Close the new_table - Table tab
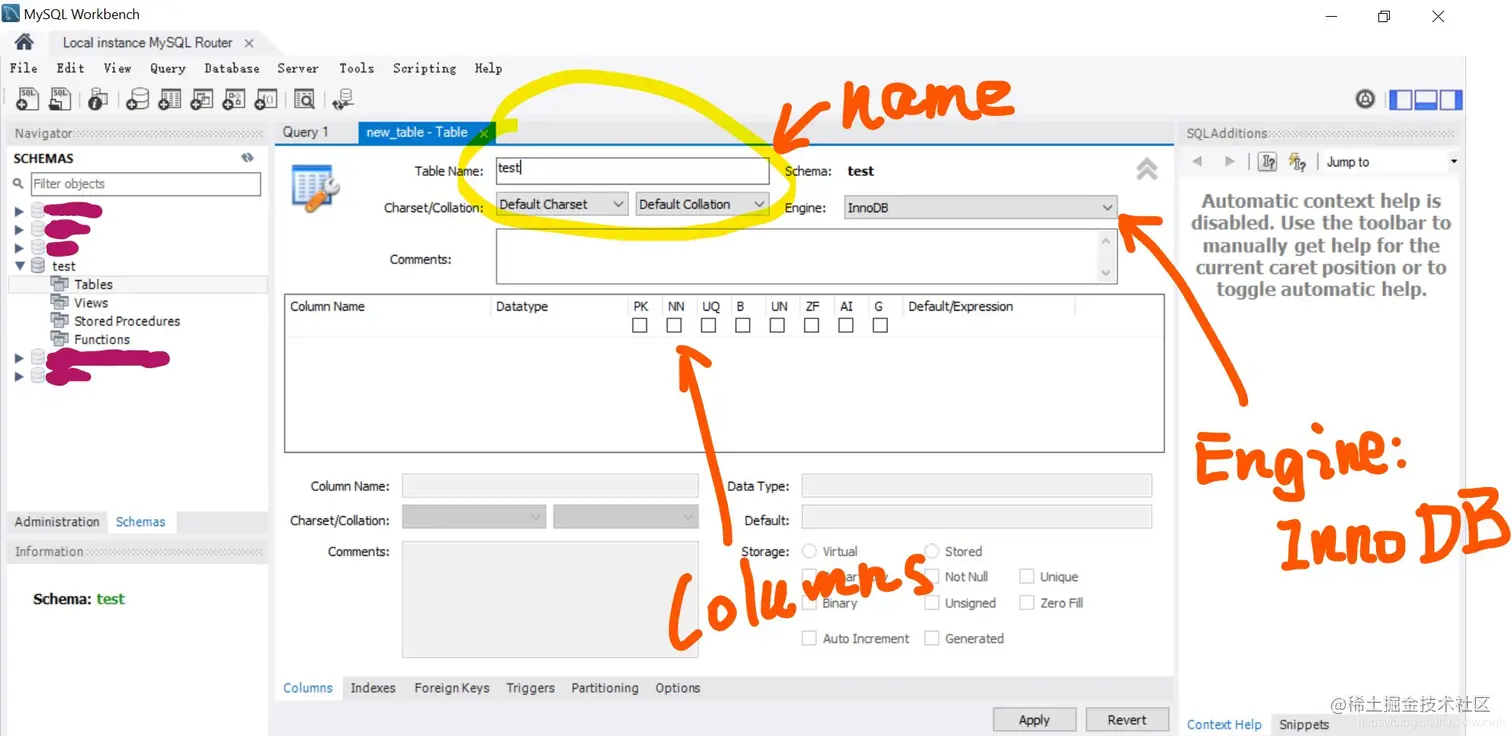The width and height of the screenshot is (1512, 736). [483, 132]
